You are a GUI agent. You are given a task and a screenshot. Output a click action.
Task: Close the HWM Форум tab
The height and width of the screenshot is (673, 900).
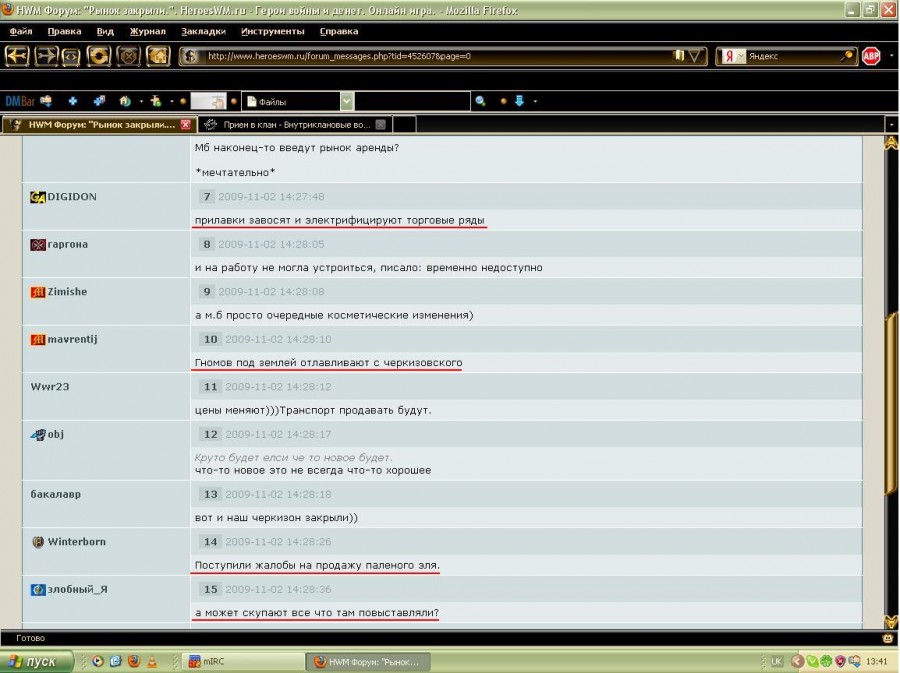(x=185, y=124)
